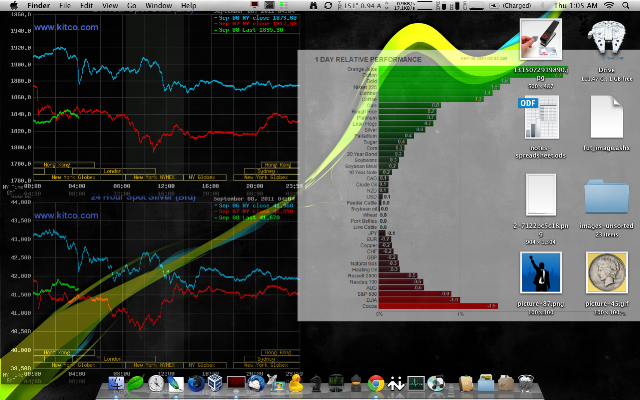Launch the music disc iTunes icon in Dock
640x400 pixels.
[x=436, y=384]
